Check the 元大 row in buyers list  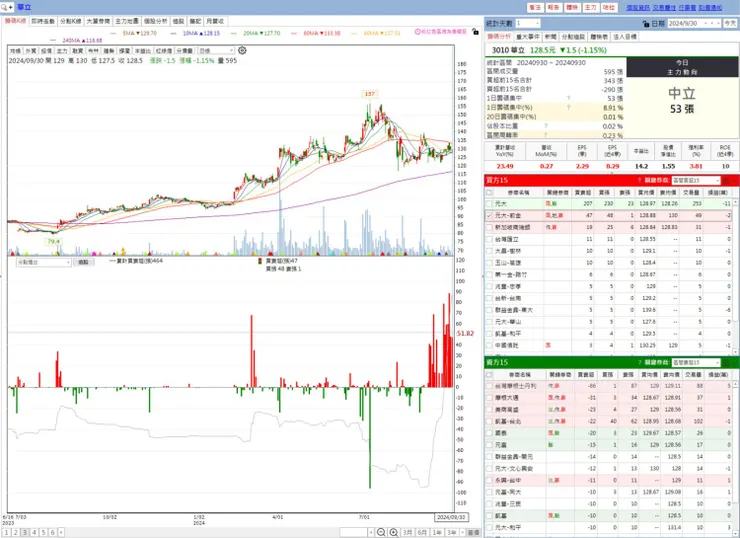tap(489, 204)
